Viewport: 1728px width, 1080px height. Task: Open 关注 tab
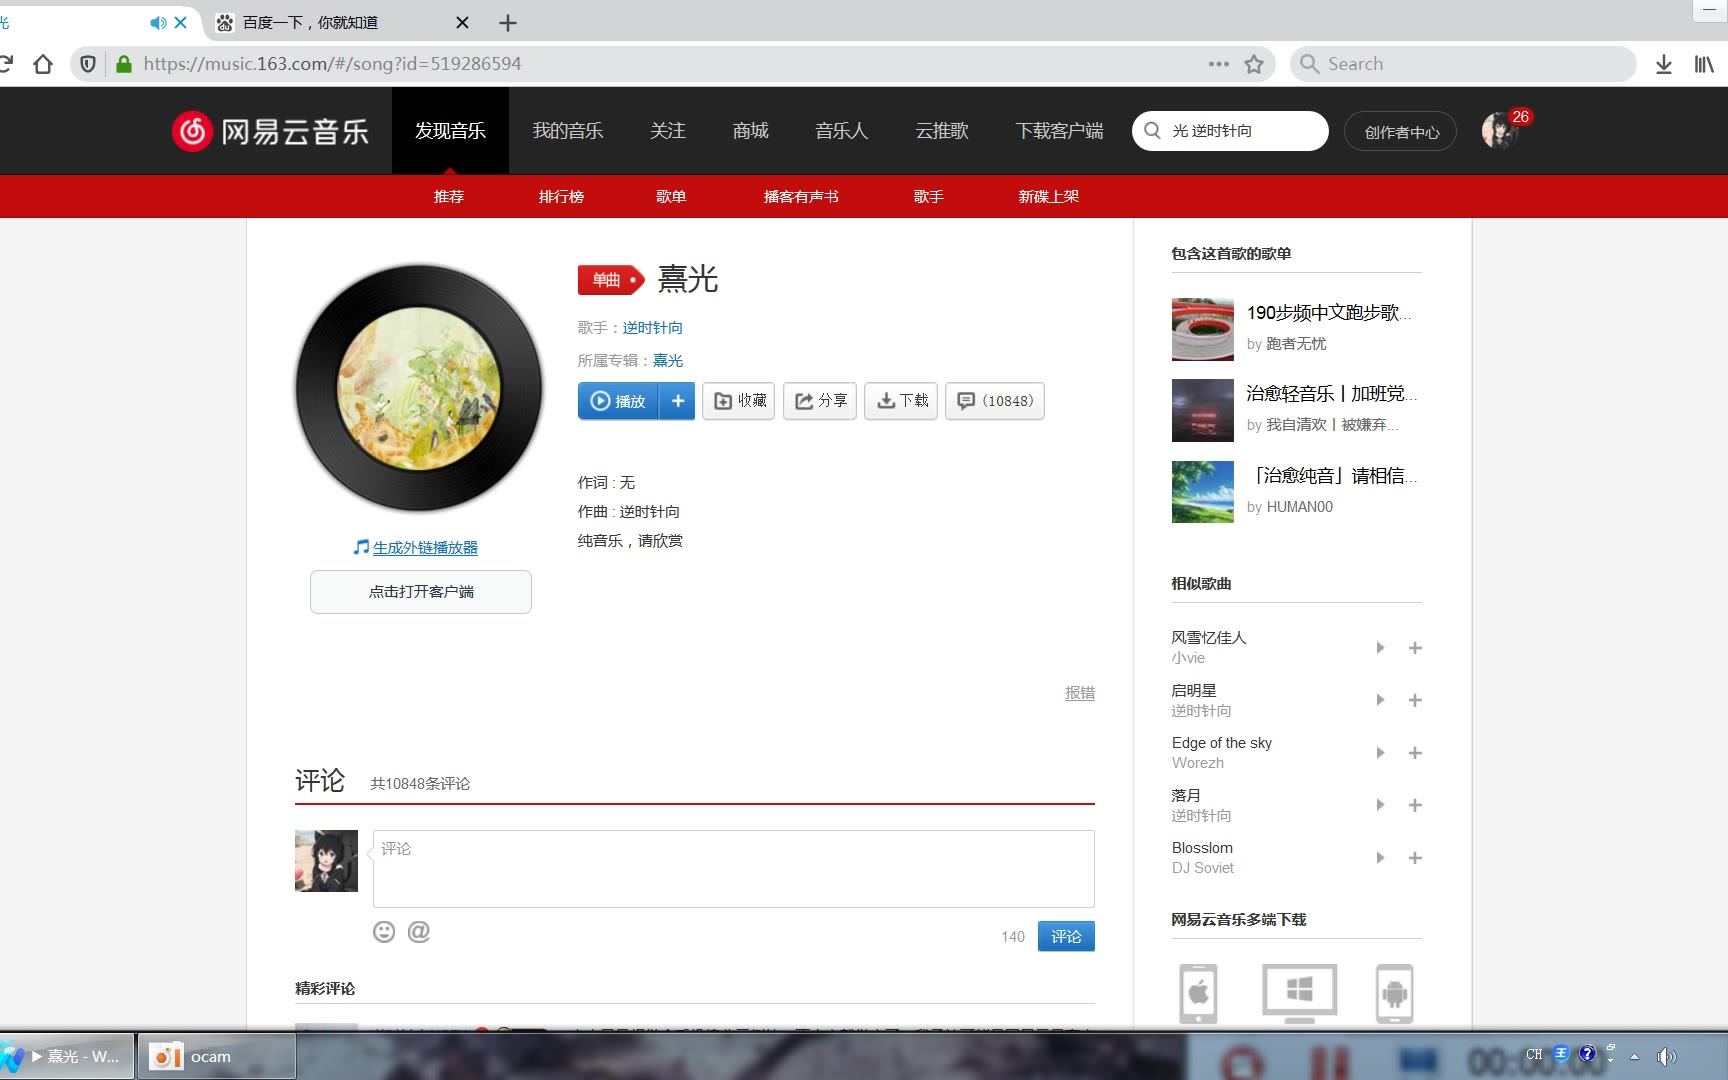click(667, 131)
